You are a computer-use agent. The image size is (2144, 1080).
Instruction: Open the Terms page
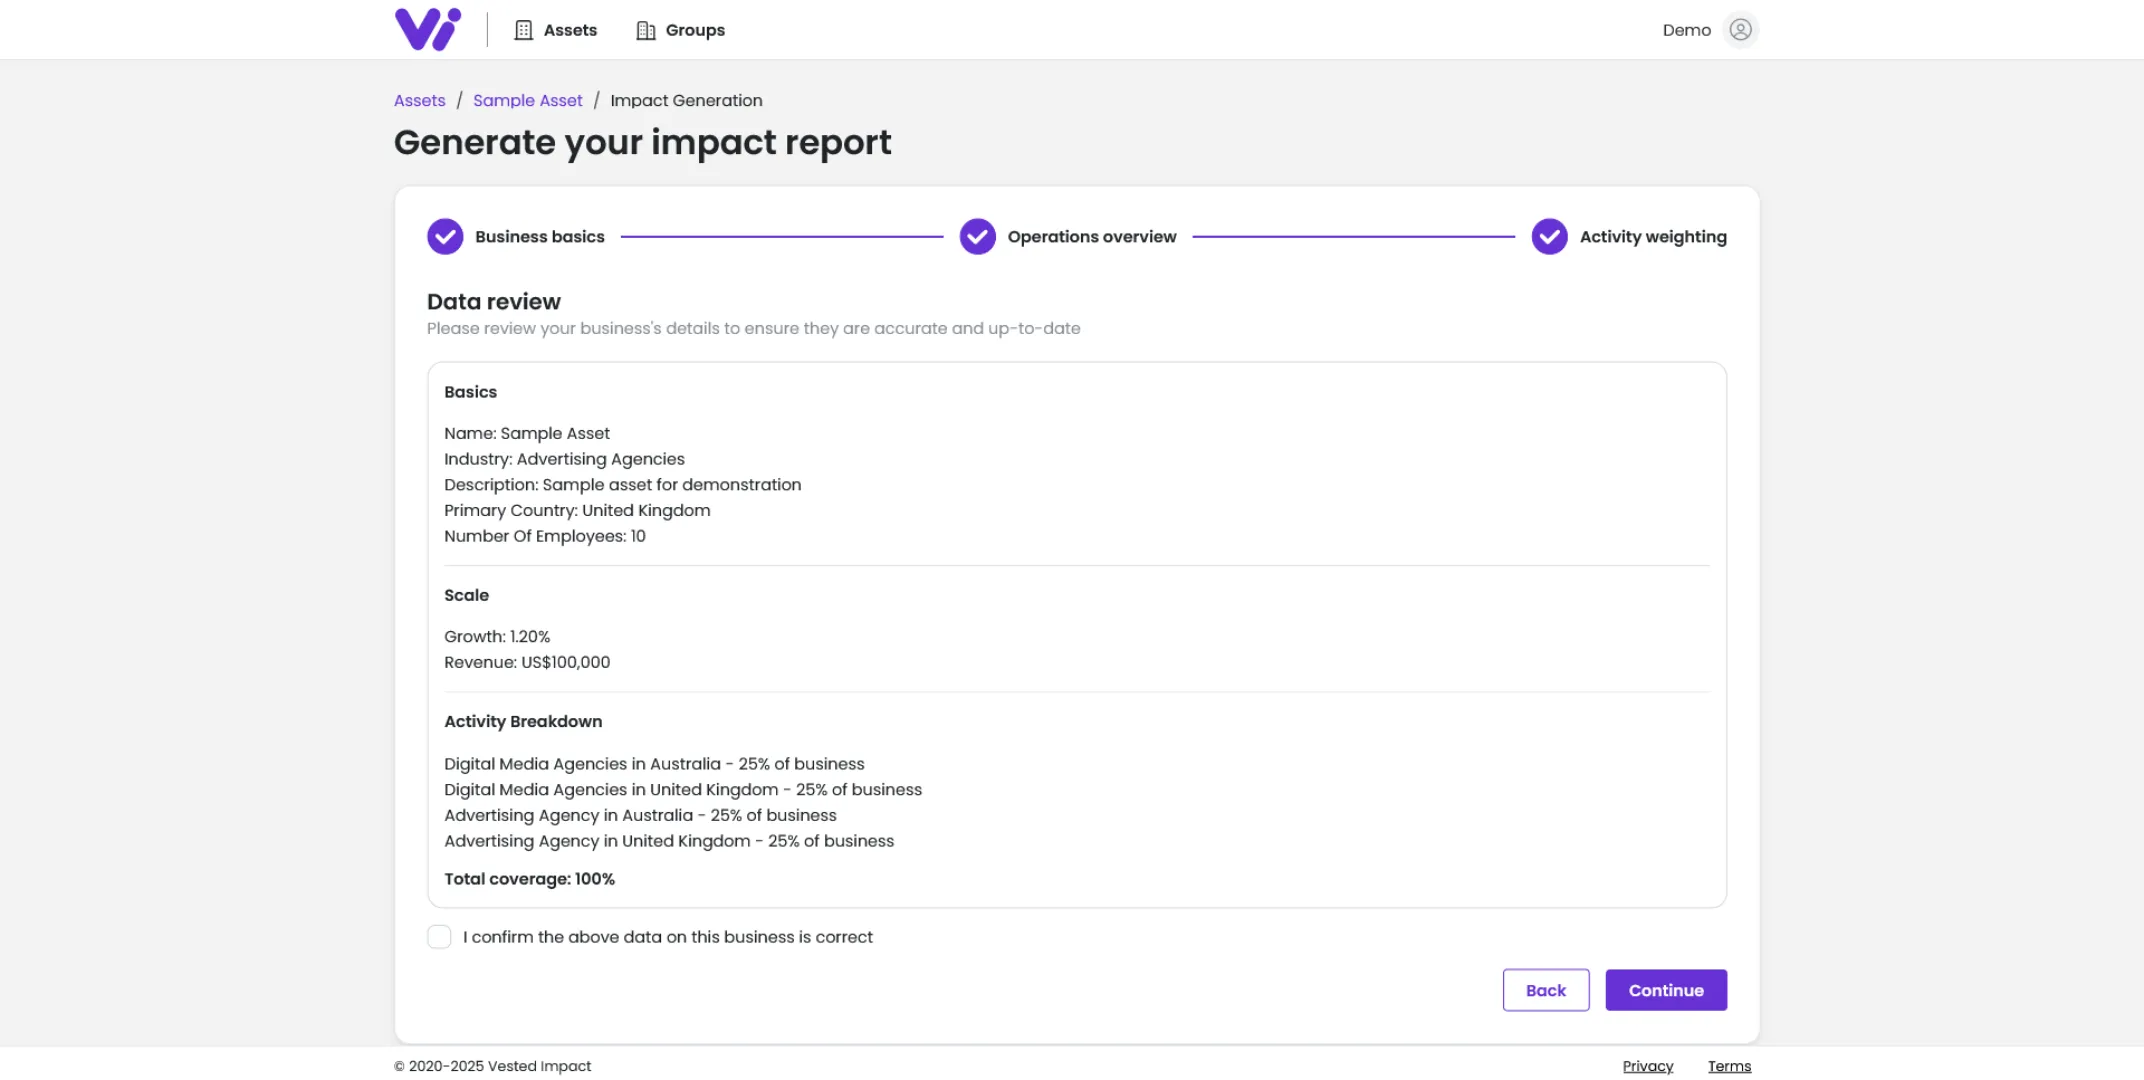tap(1729, 1066)
